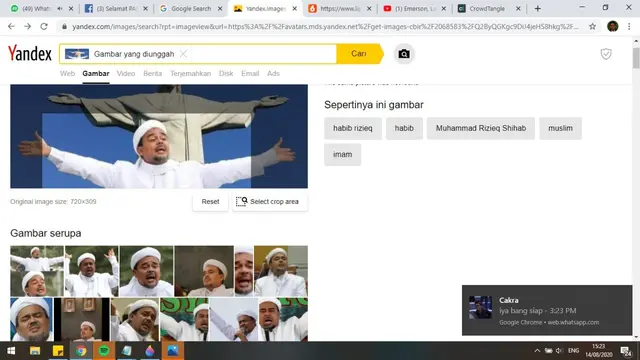
Task: Open the Yandex logo home link
Action: (x=30, y=53)
